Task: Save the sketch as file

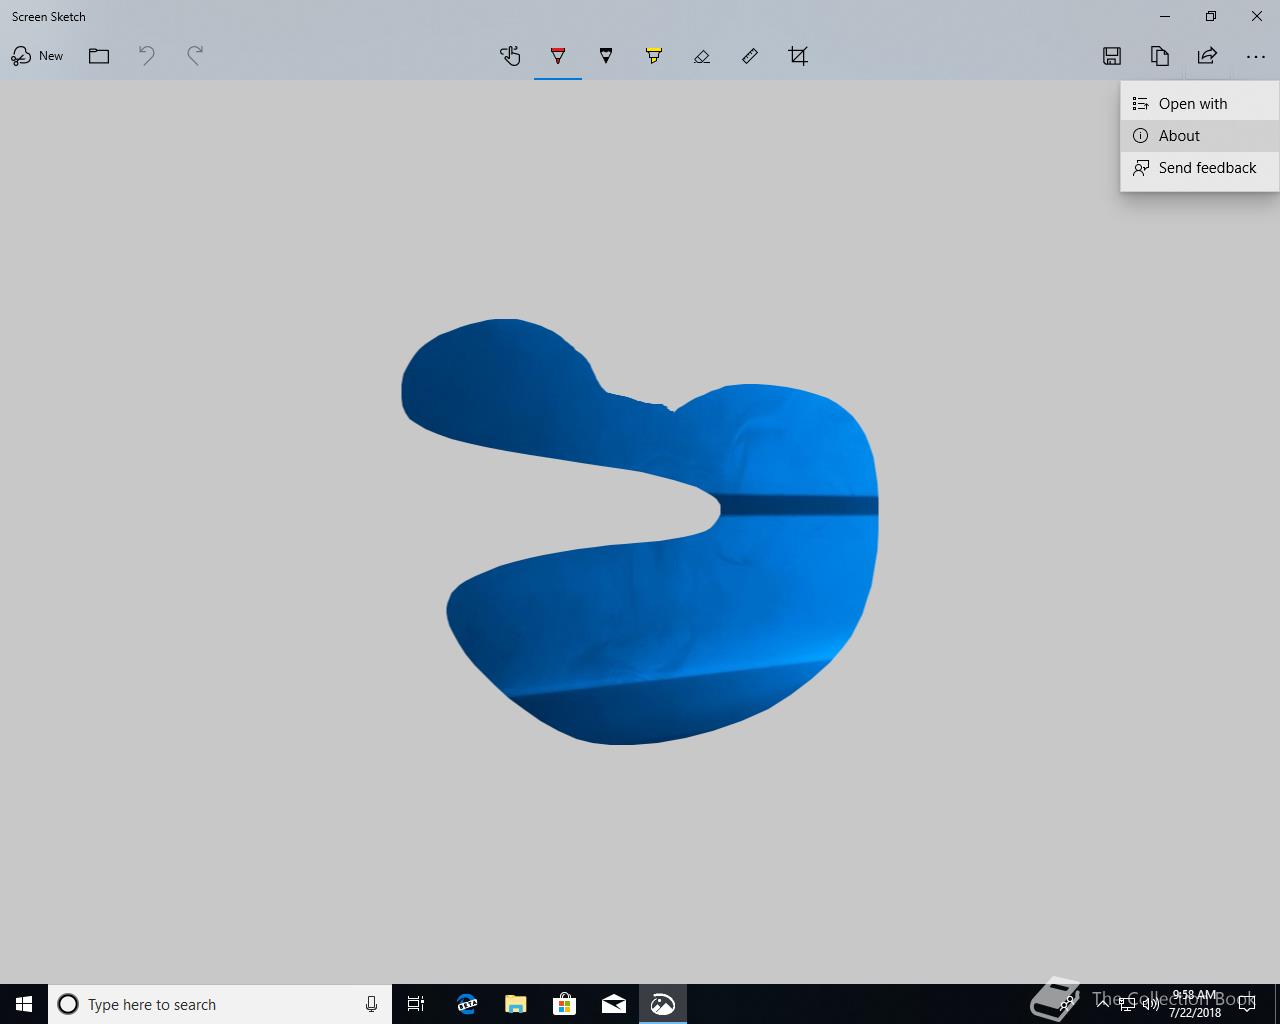Action: point(1112,56)
